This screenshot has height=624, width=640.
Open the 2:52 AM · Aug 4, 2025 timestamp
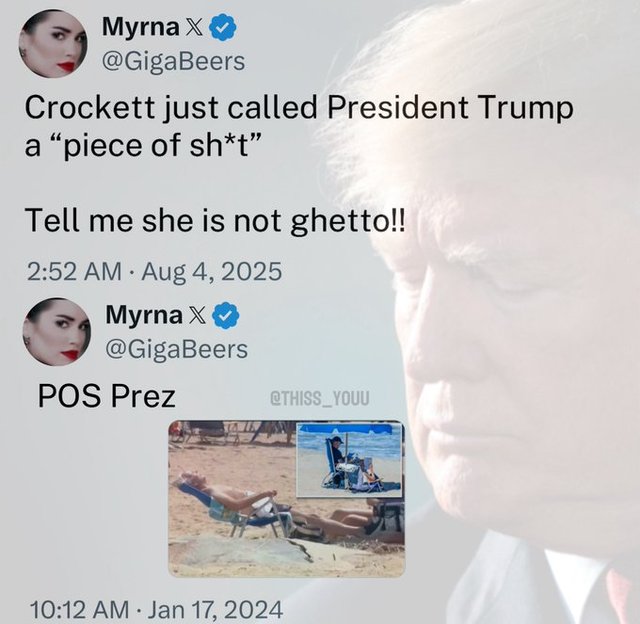tap(154, 271)
